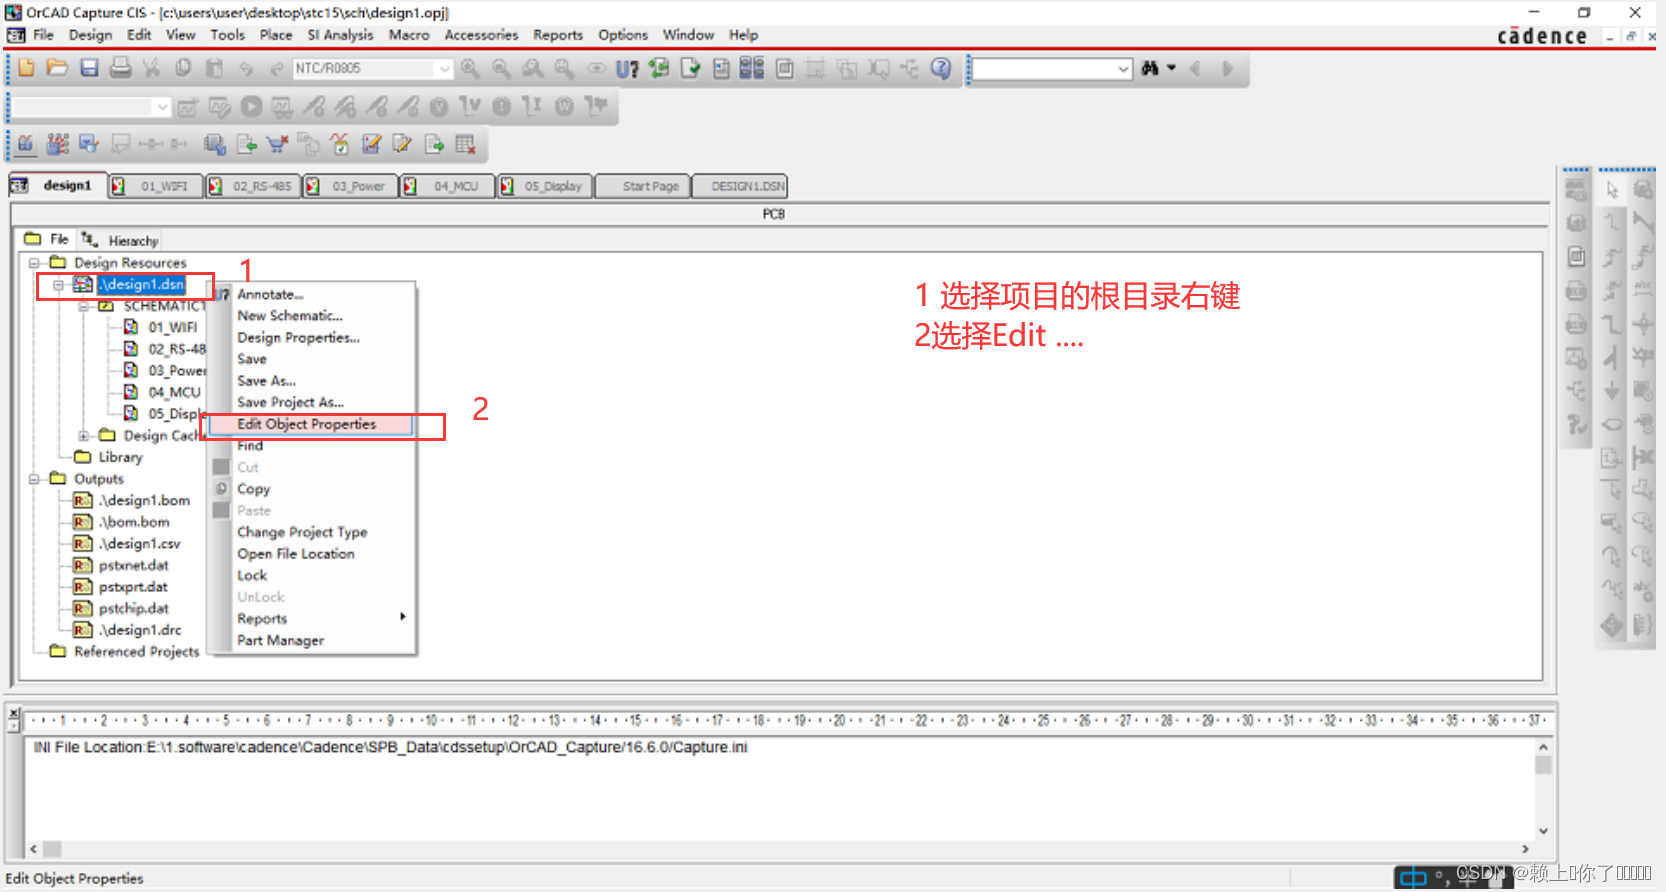Open the empty search text combo dropdown
This screenshot has height=892, width=1666.
pos(1123,69)
